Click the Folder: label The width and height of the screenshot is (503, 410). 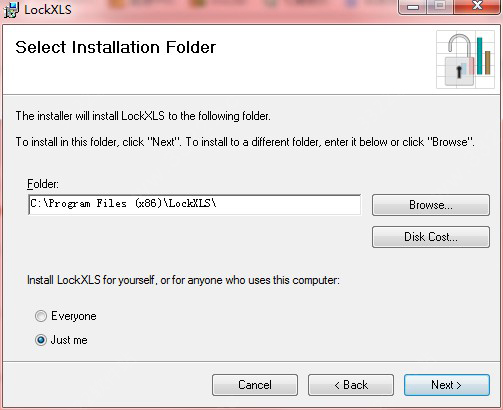click(x=43, y=184)
